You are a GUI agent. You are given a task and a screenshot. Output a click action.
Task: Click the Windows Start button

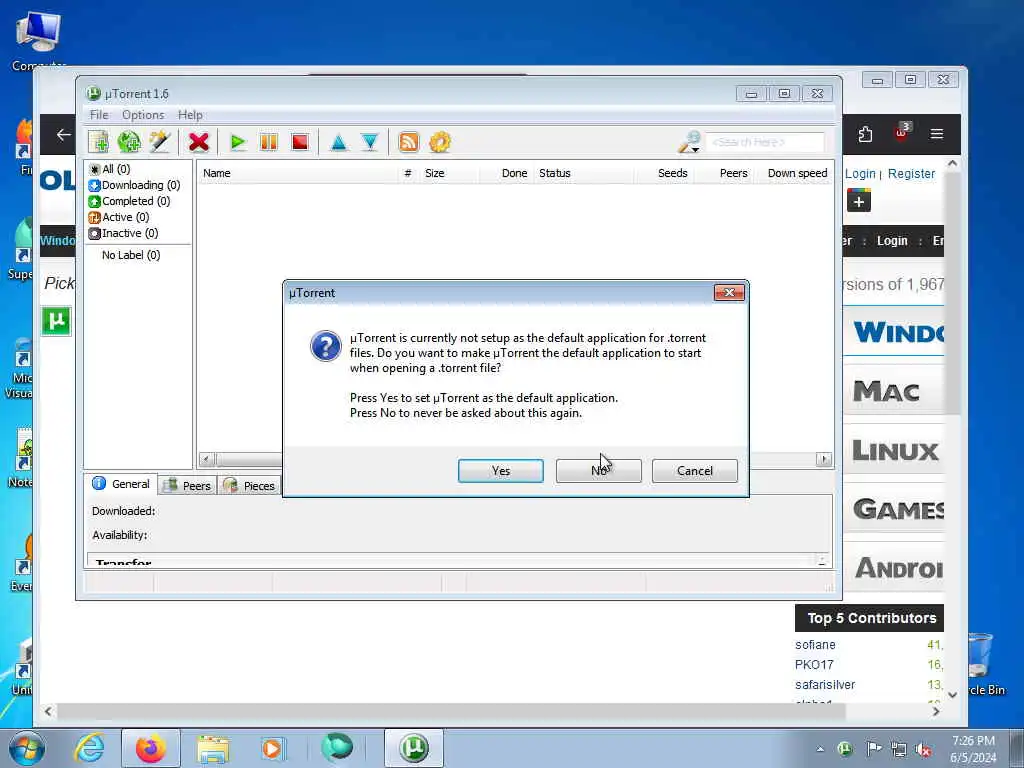[25, 748]
